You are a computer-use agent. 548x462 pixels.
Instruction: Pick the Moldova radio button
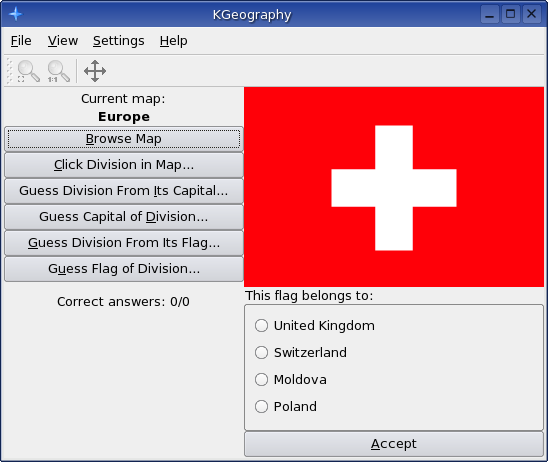point(291,379)
